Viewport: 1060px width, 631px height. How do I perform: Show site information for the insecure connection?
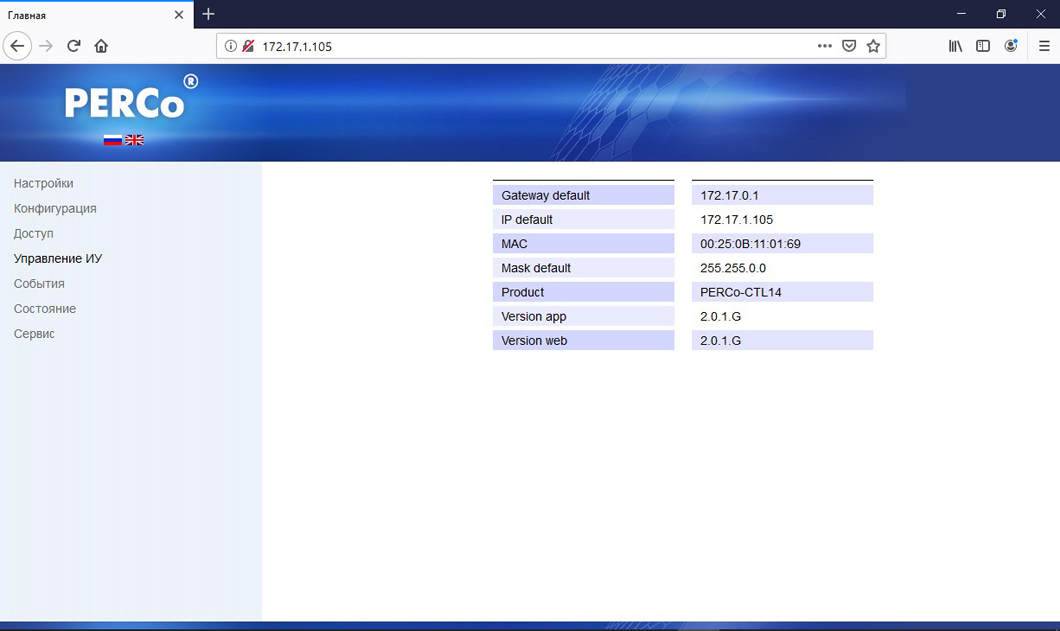[x=230, y=46]
